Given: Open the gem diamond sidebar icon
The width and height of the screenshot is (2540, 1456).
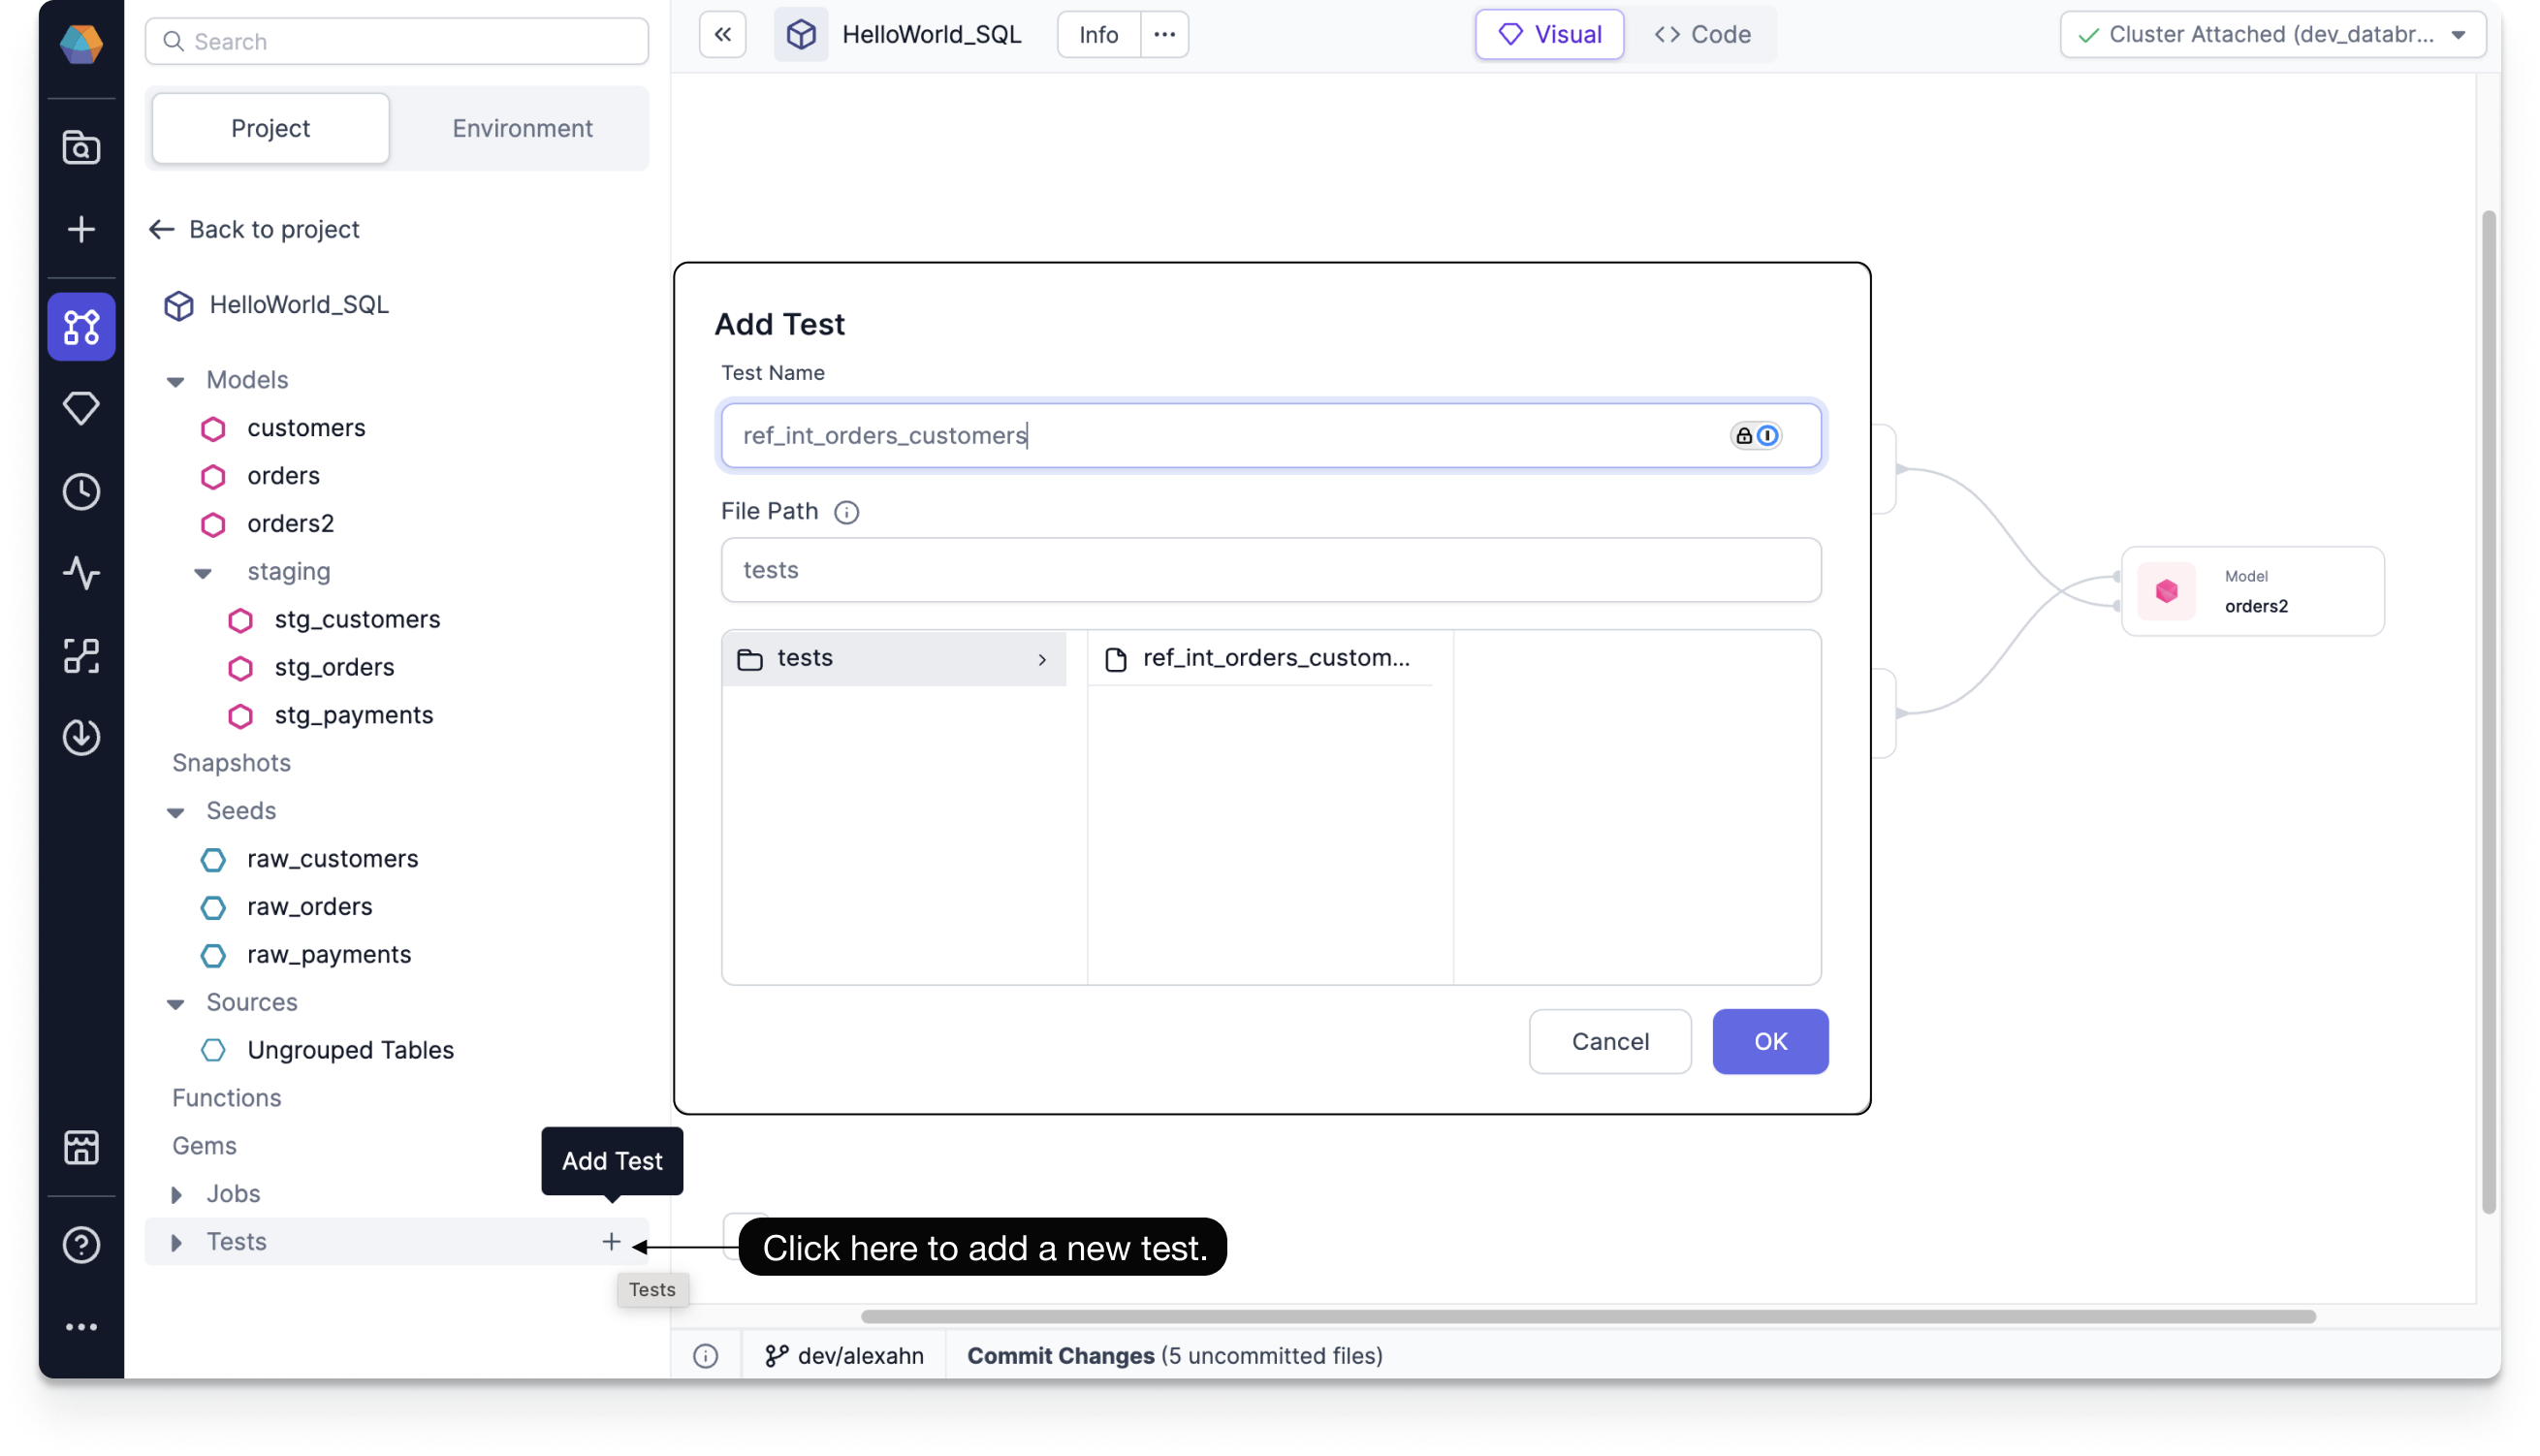Looking at the screenshot, I should 81,408.
